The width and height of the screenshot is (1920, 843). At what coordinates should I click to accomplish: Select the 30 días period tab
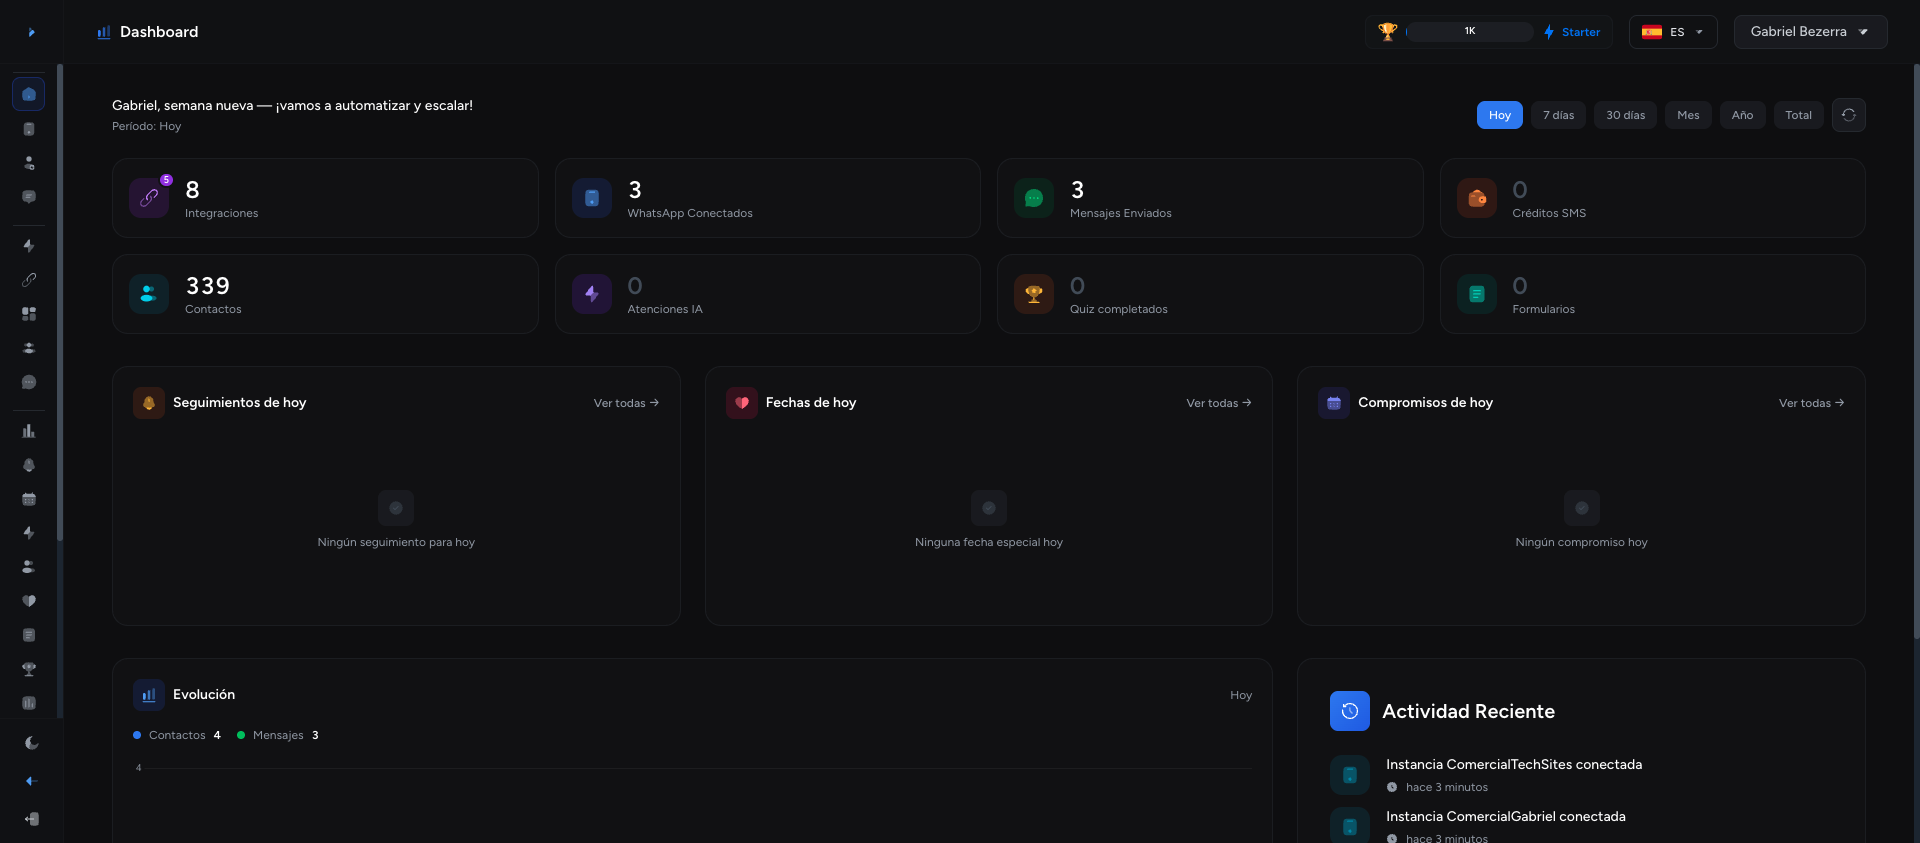tap(1625, 115)
